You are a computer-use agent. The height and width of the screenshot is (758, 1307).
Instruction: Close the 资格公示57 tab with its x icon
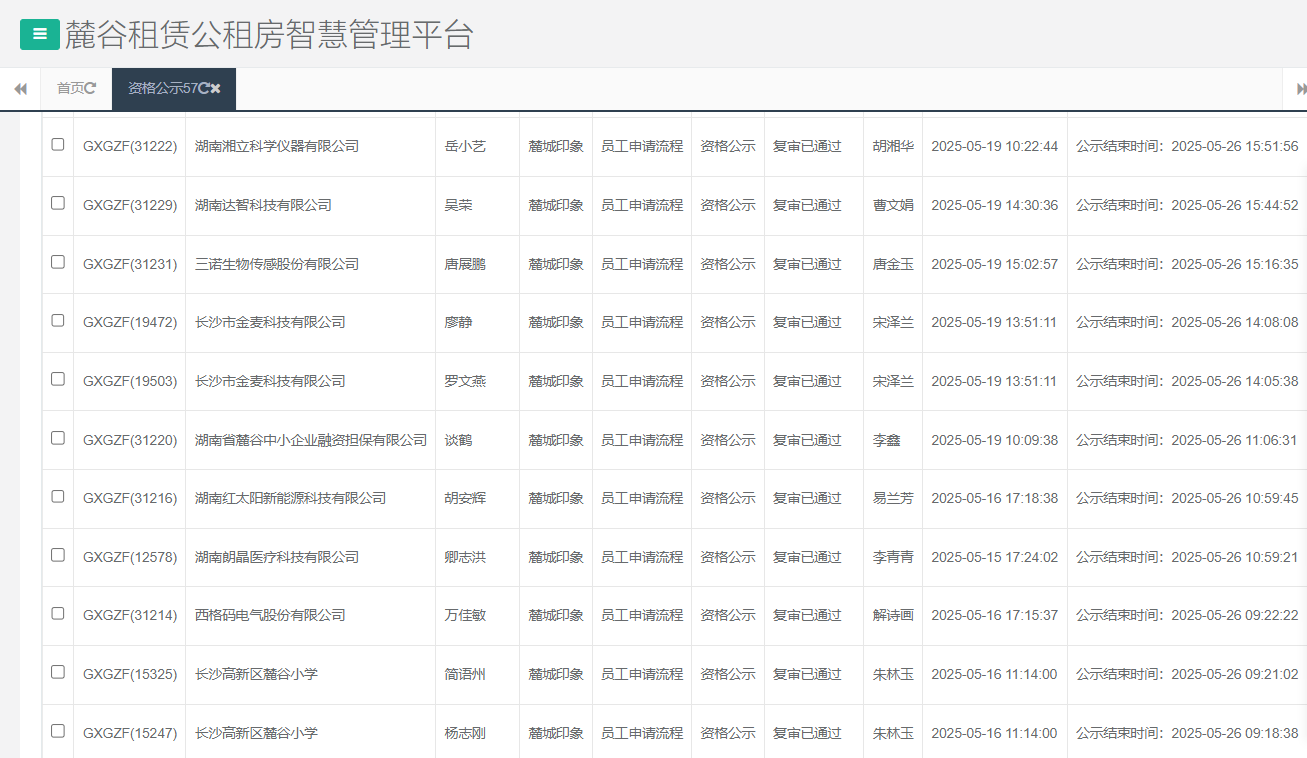coord(215,88)
